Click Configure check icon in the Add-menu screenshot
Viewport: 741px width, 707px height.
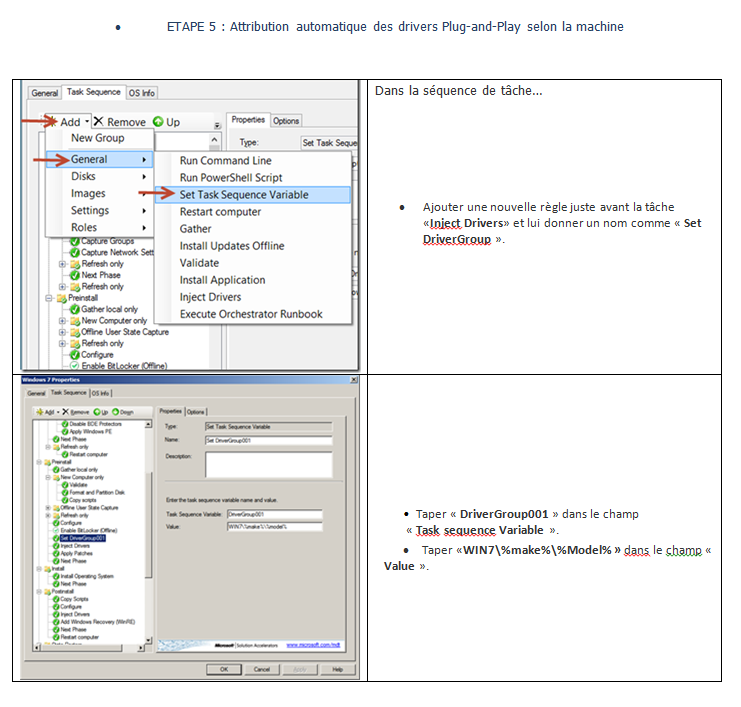75,355
